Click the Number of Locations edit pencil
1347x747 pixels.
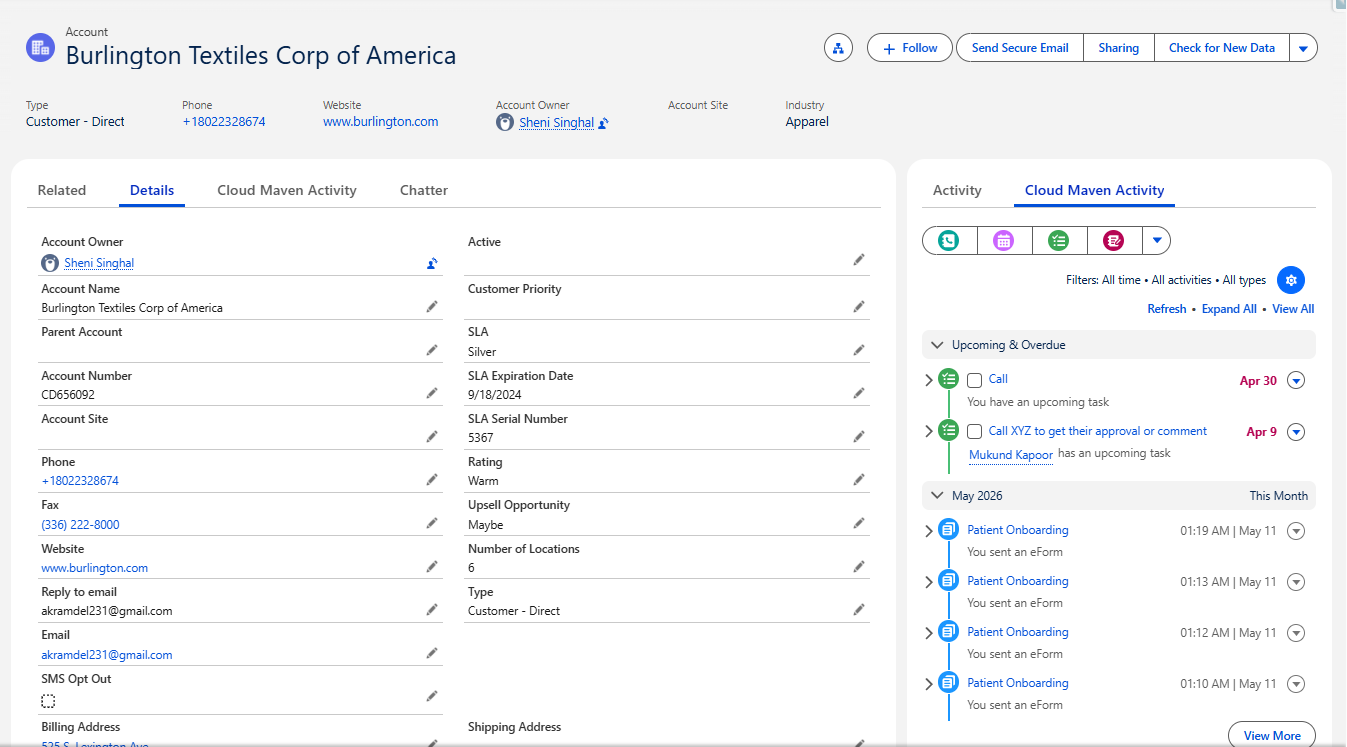[x=859, y=567]
